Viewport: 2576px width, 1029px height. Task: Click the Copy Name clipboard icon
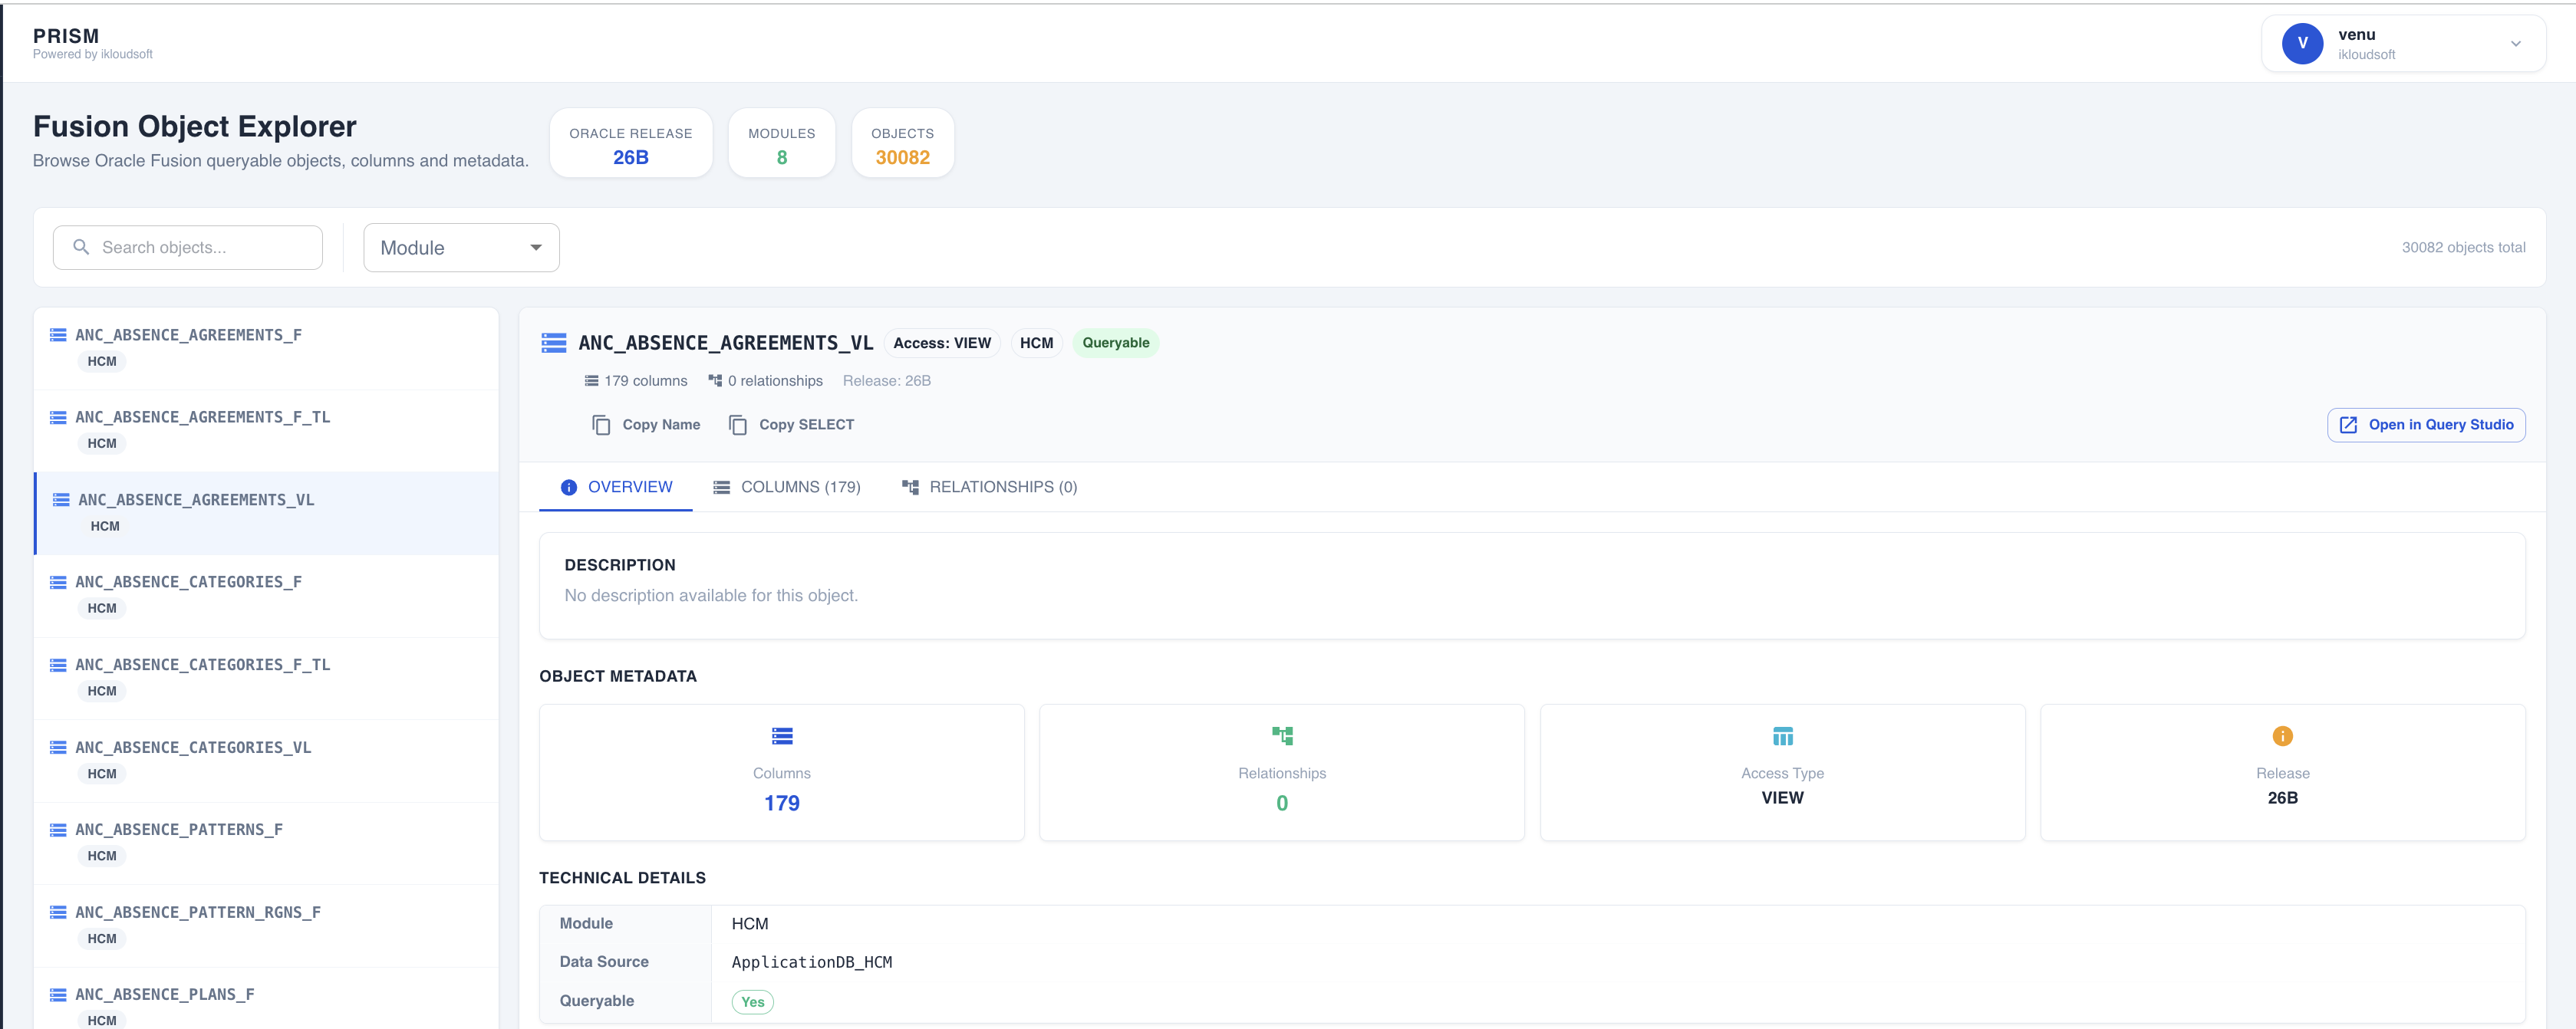click(x=601, y=425)
